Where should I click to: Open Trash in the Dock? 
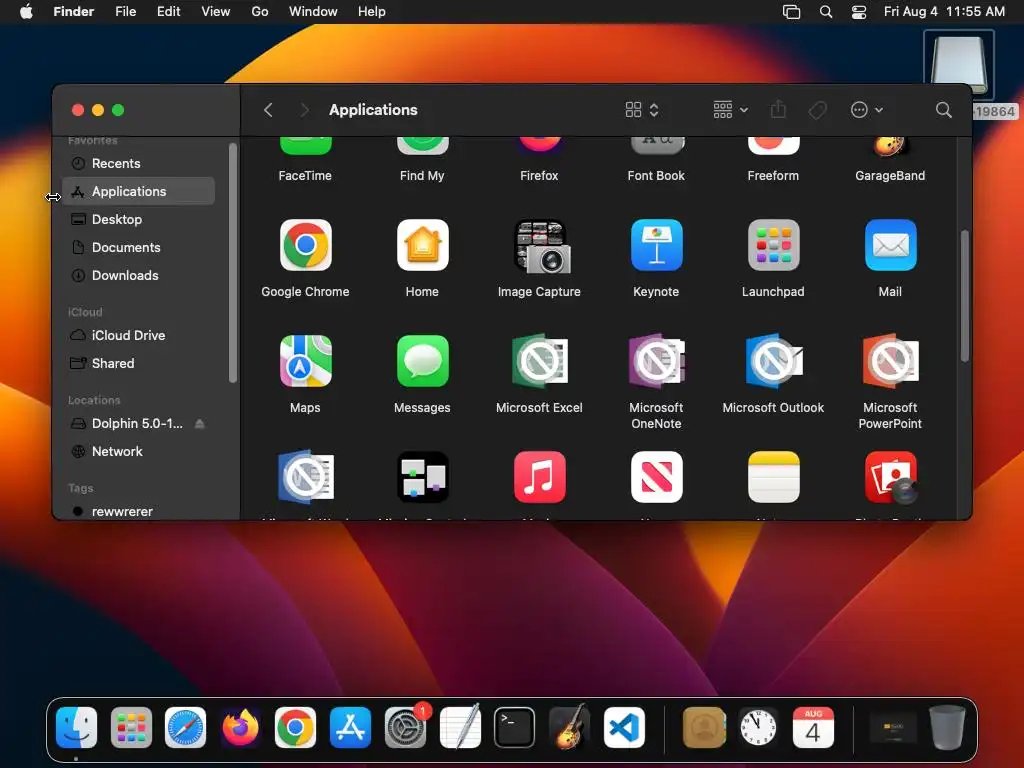[947, 728]
